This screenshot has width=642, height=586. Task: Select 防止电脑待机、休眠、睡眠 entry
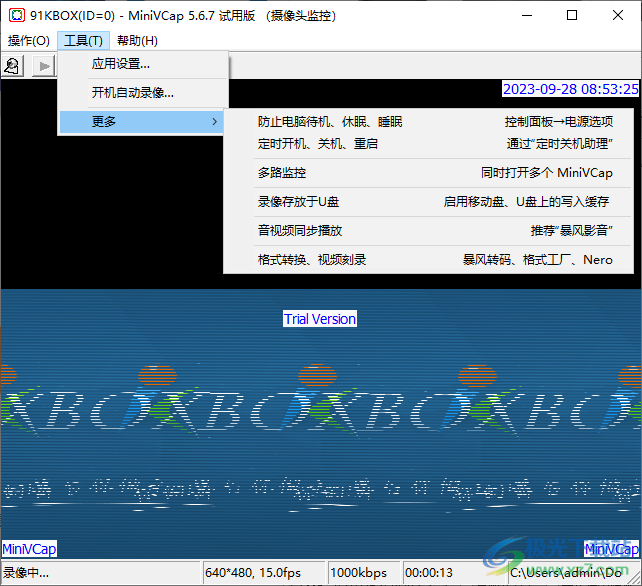pos(428,122)
